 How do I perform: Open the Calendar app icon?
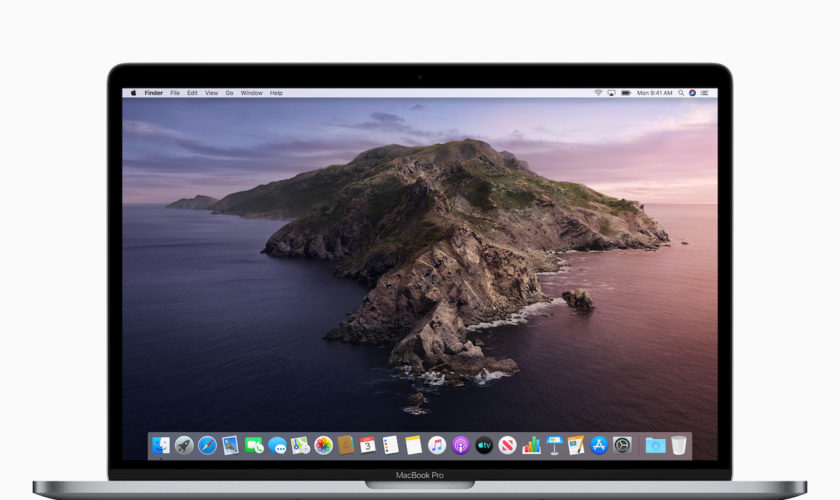[x=368, y=445]
